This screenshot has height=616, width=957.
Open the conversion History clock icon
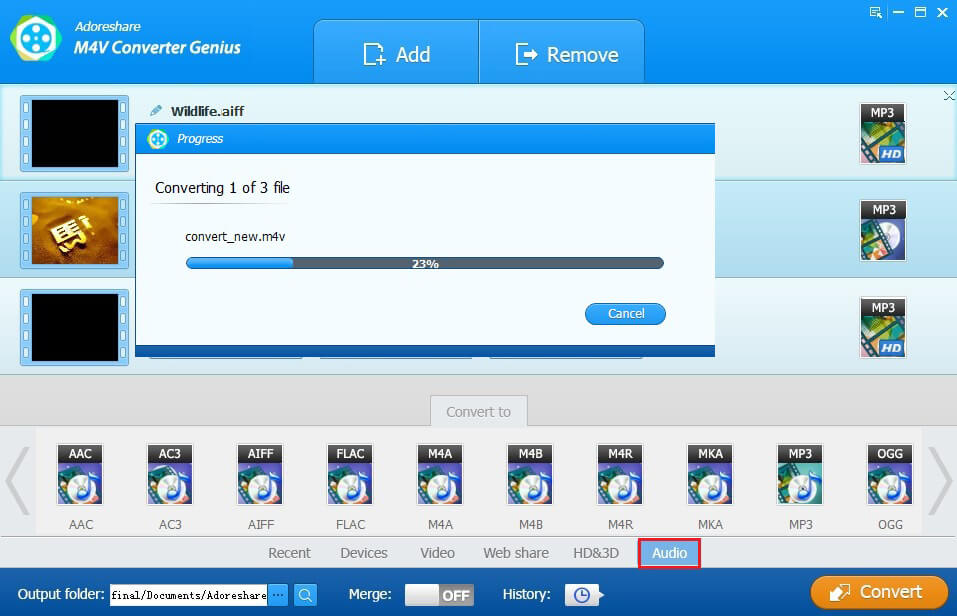(583, 595)
